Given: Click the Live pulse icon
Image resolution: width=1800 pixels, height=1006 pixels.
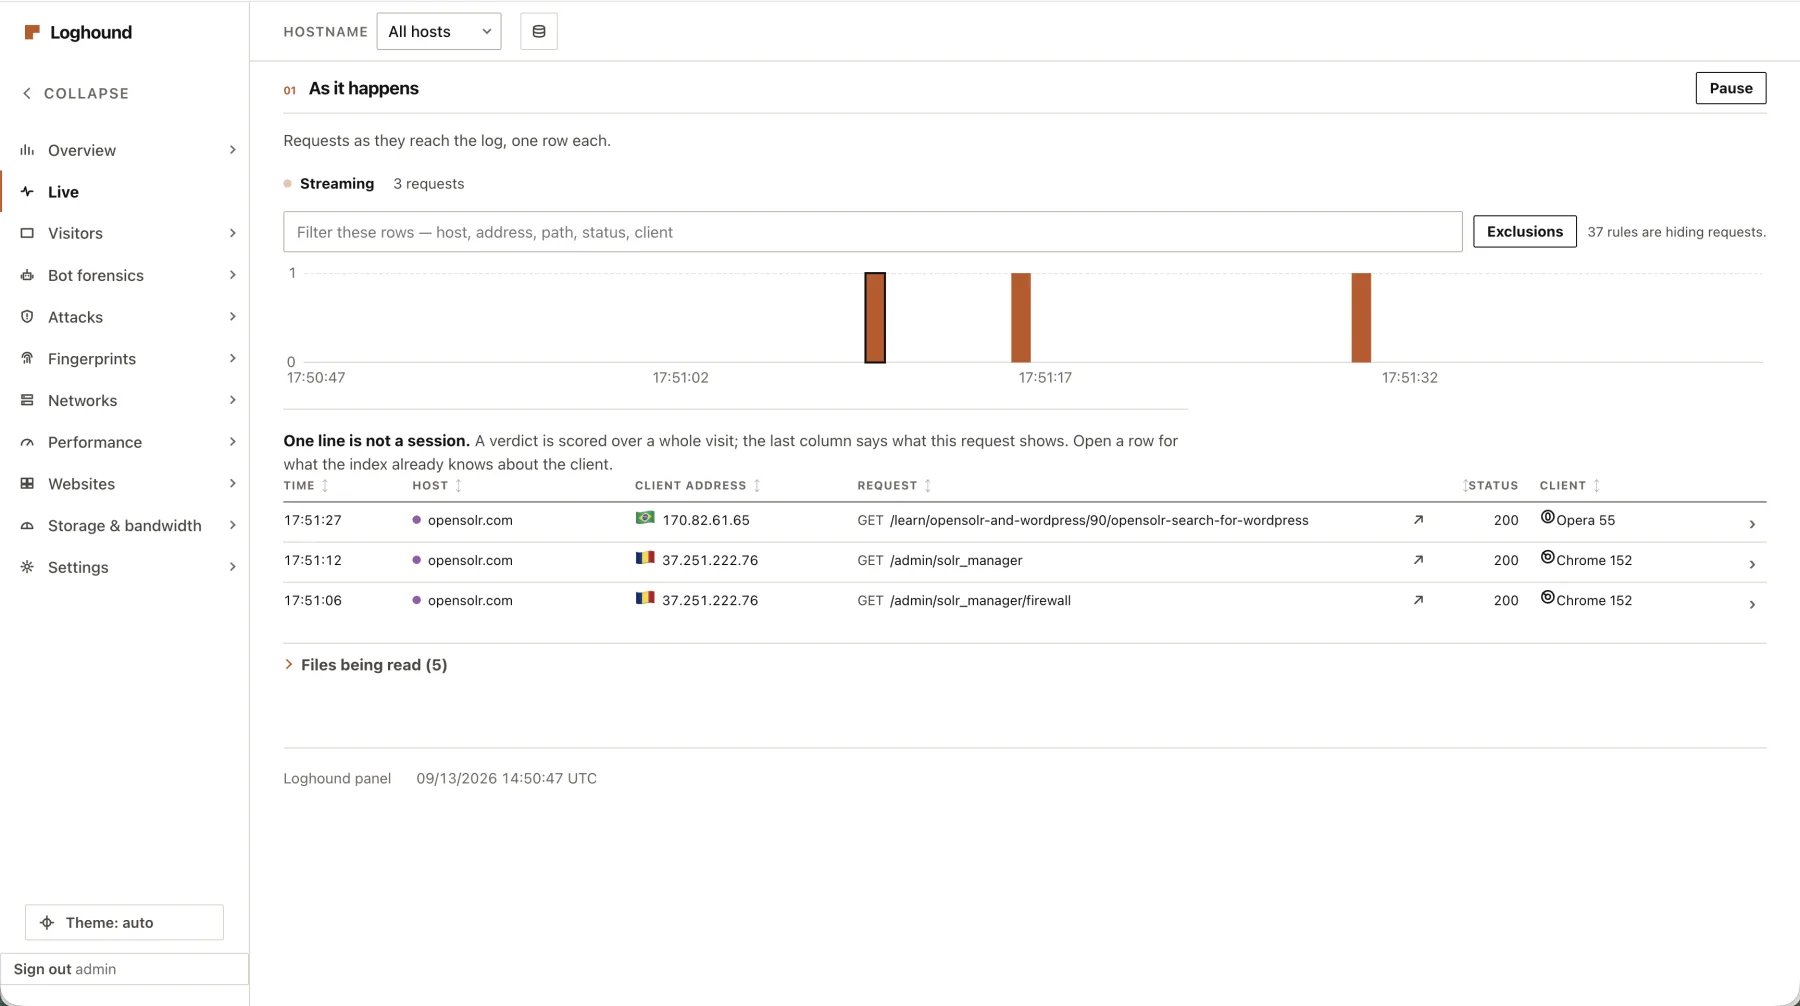Looking at the screenshot, I should tap(27, 191).
